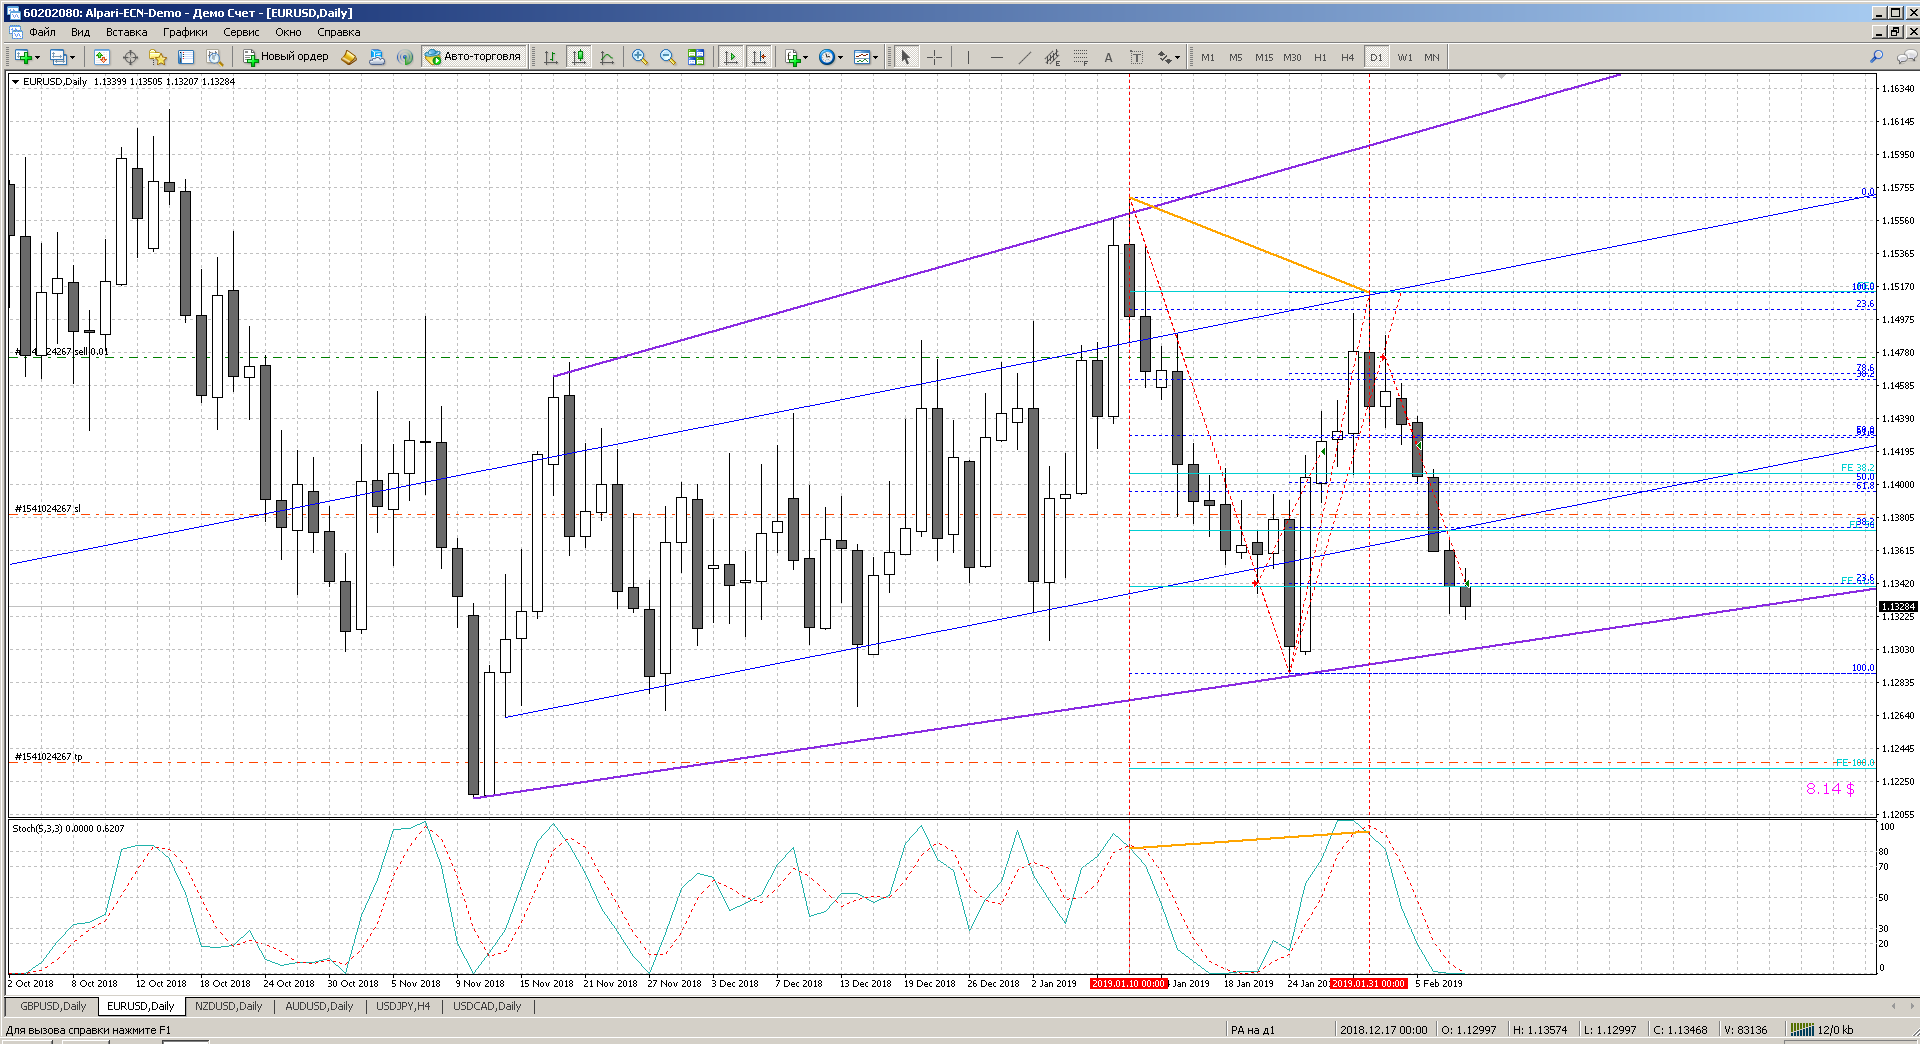
Task: Open the chat bubbles icon
Action: 1906,57
